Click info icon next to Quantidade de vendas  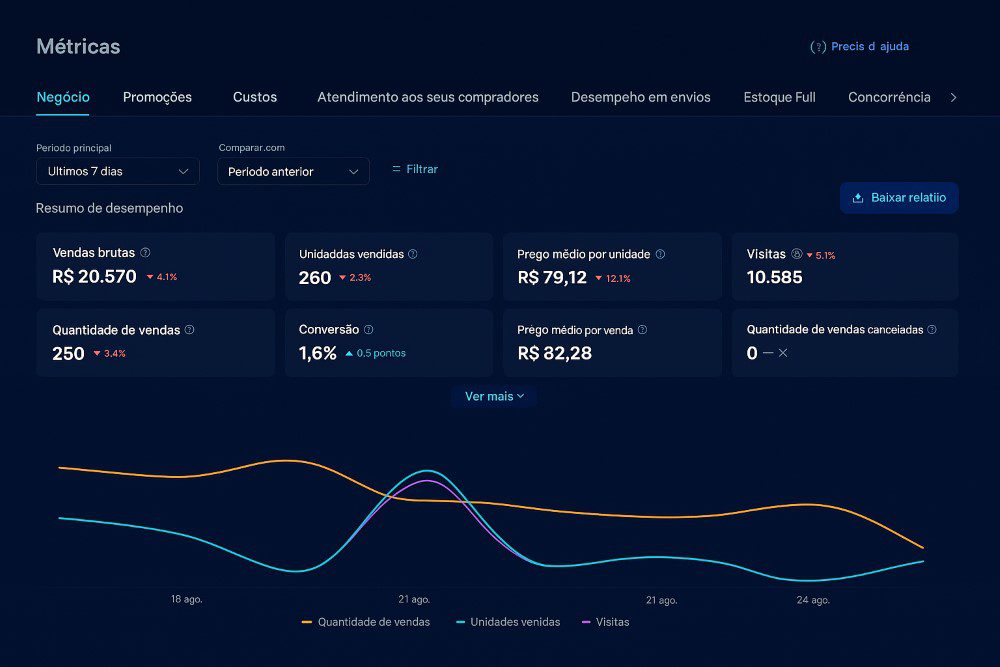coord(190,329)
